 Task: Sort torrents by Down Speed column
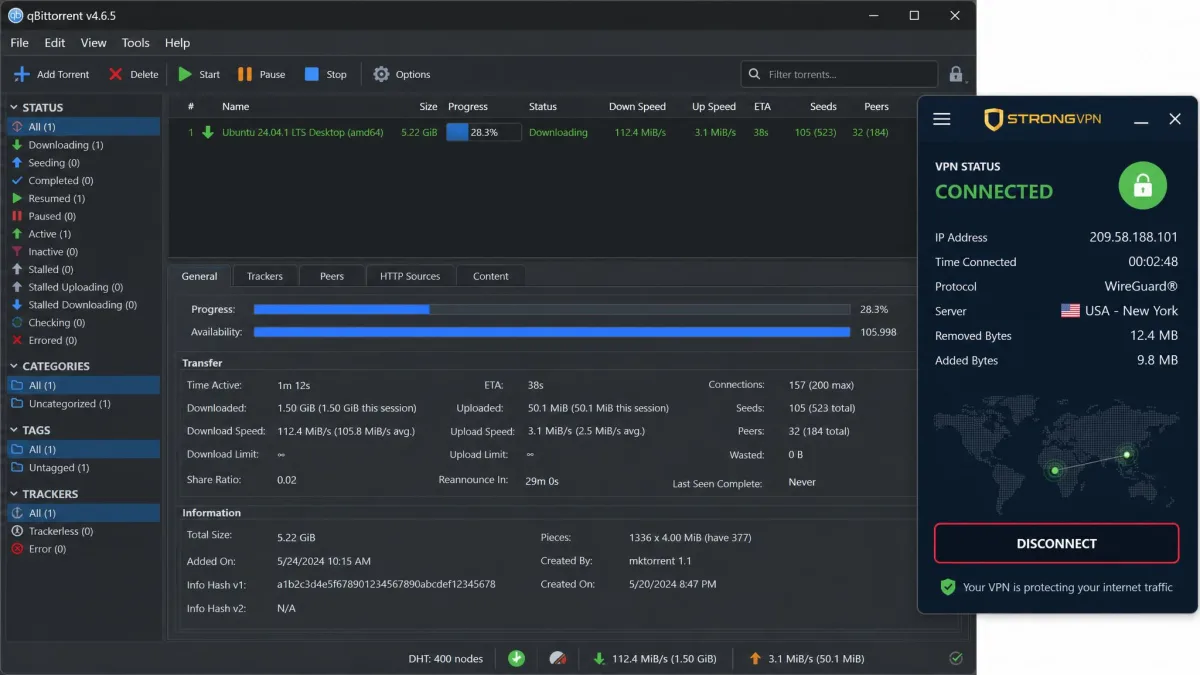coord(637,106)
